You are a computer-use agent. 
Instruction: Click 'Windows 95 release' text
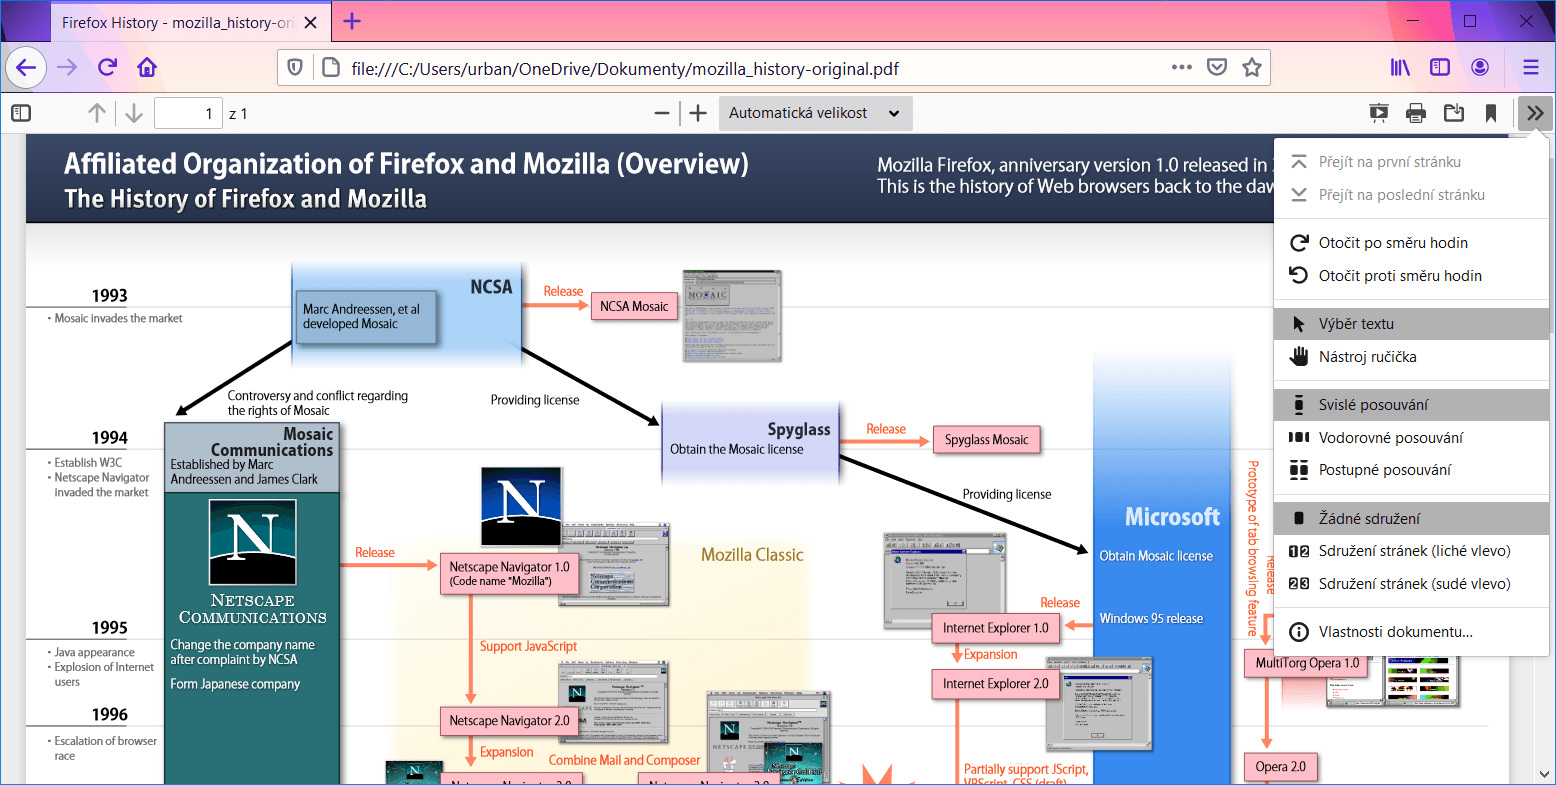(x=1151, y=619)
